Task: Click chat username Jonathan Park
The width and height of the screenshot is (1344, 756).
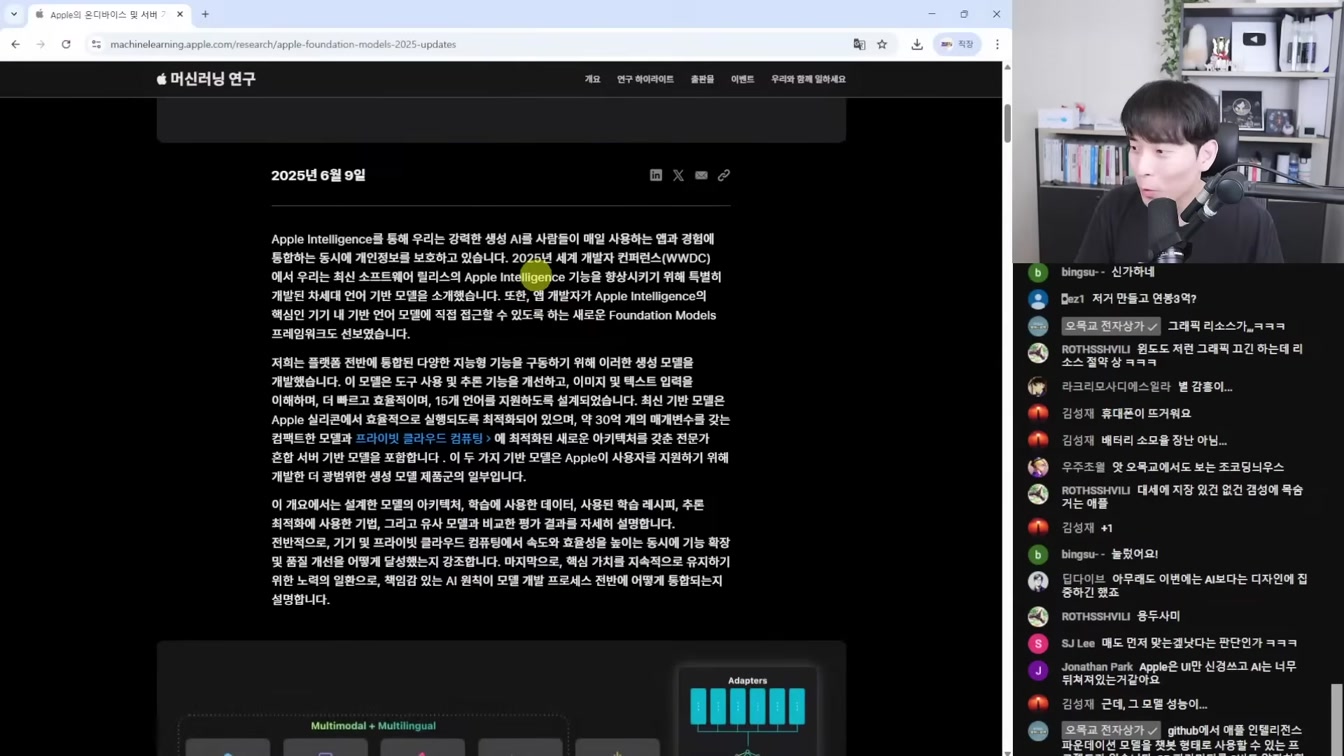Action: point(1097,667)
